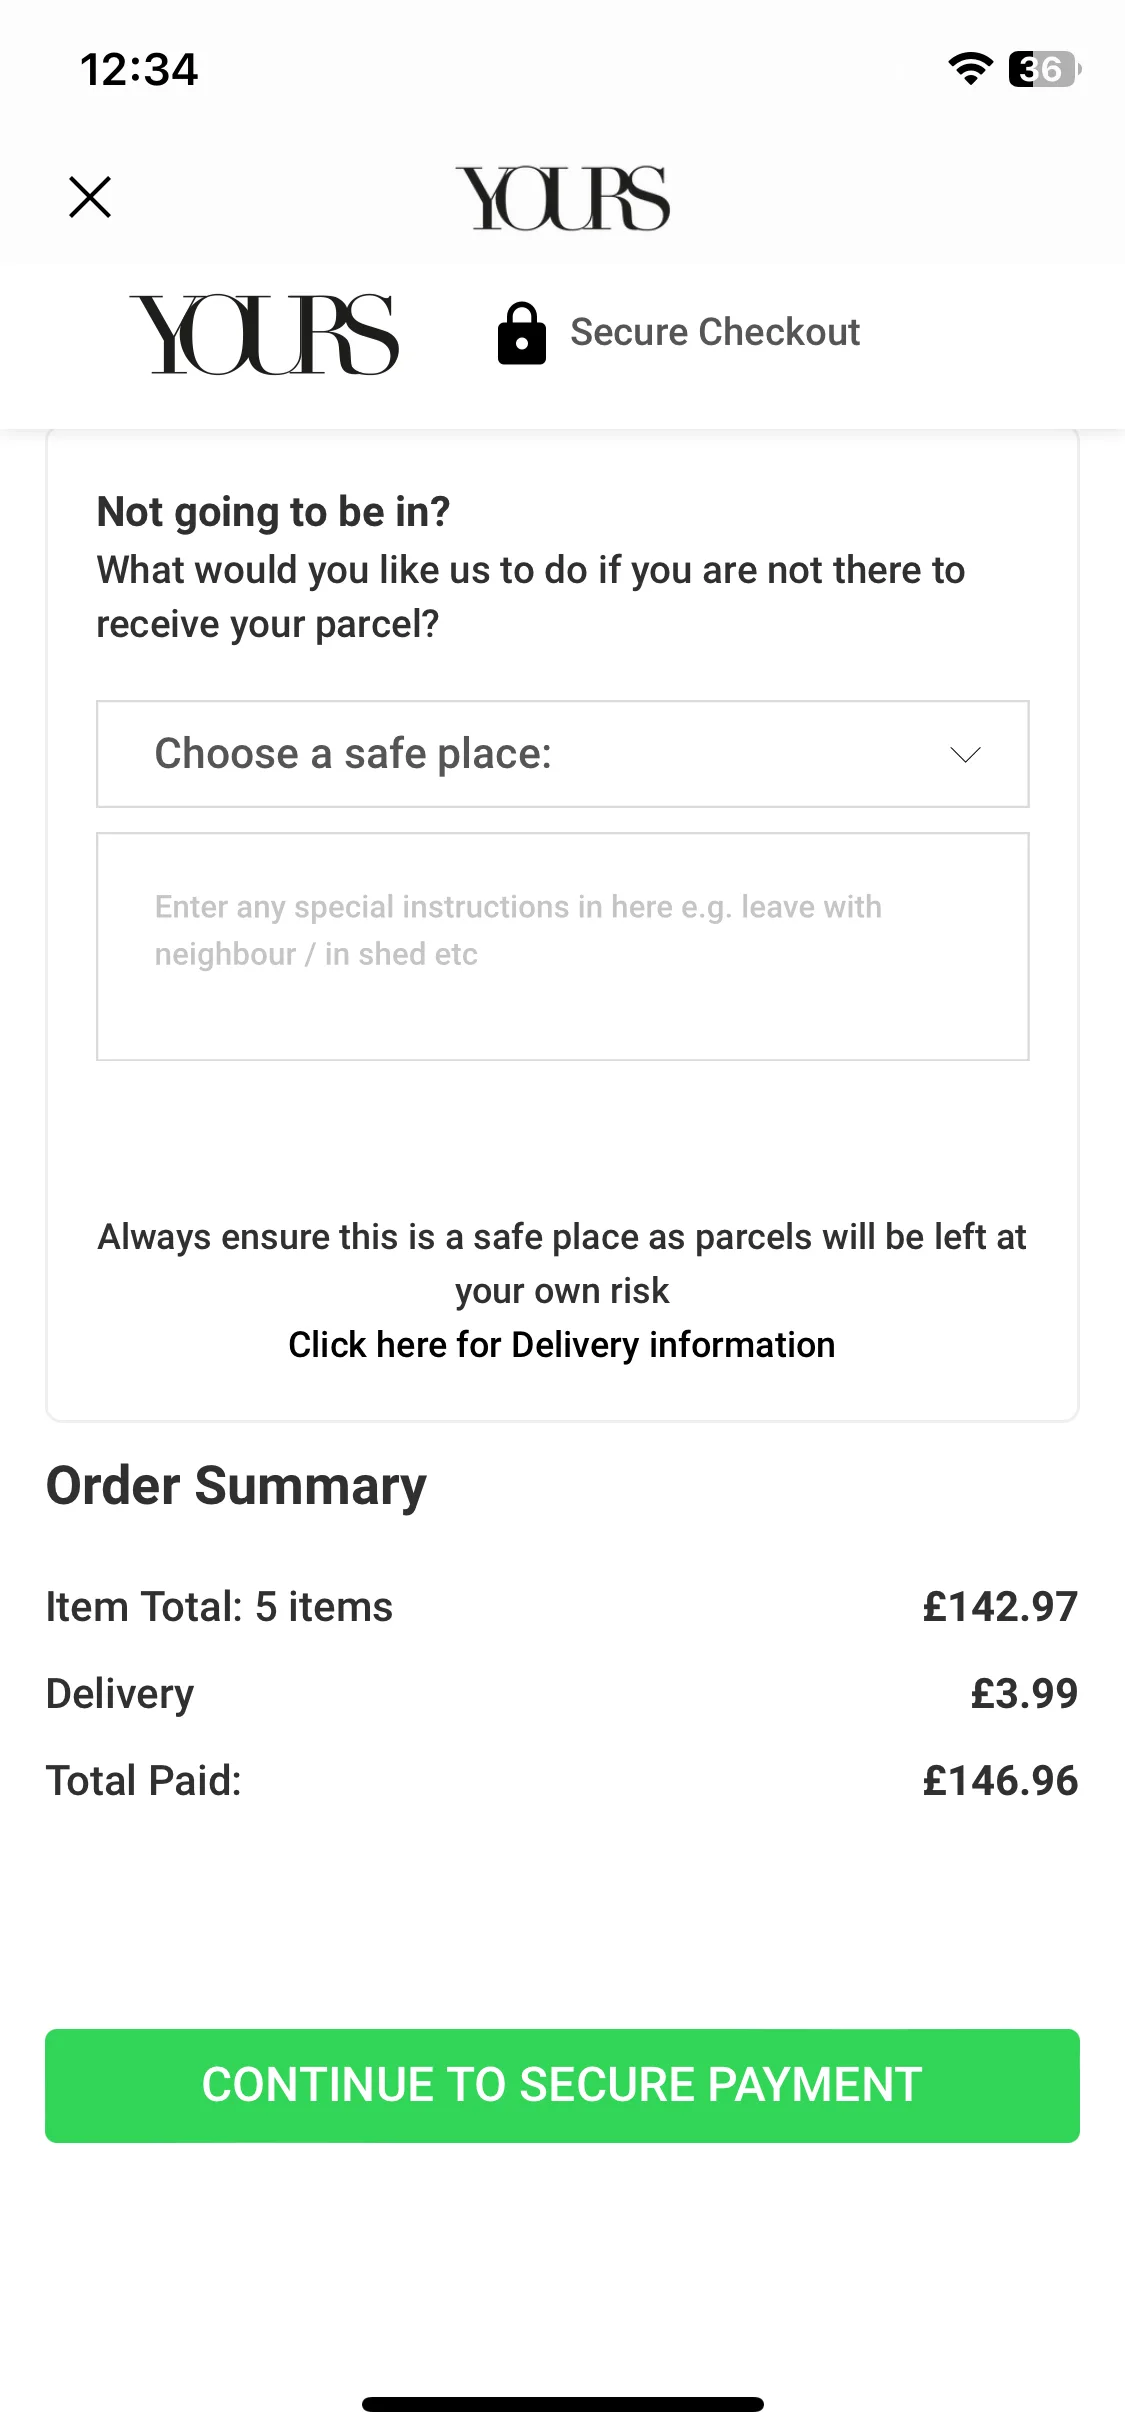Screen dimensions: 1125x2436
Task: Focus the special instructions text box
Action: pyautogui.click(x=563, y=946)
